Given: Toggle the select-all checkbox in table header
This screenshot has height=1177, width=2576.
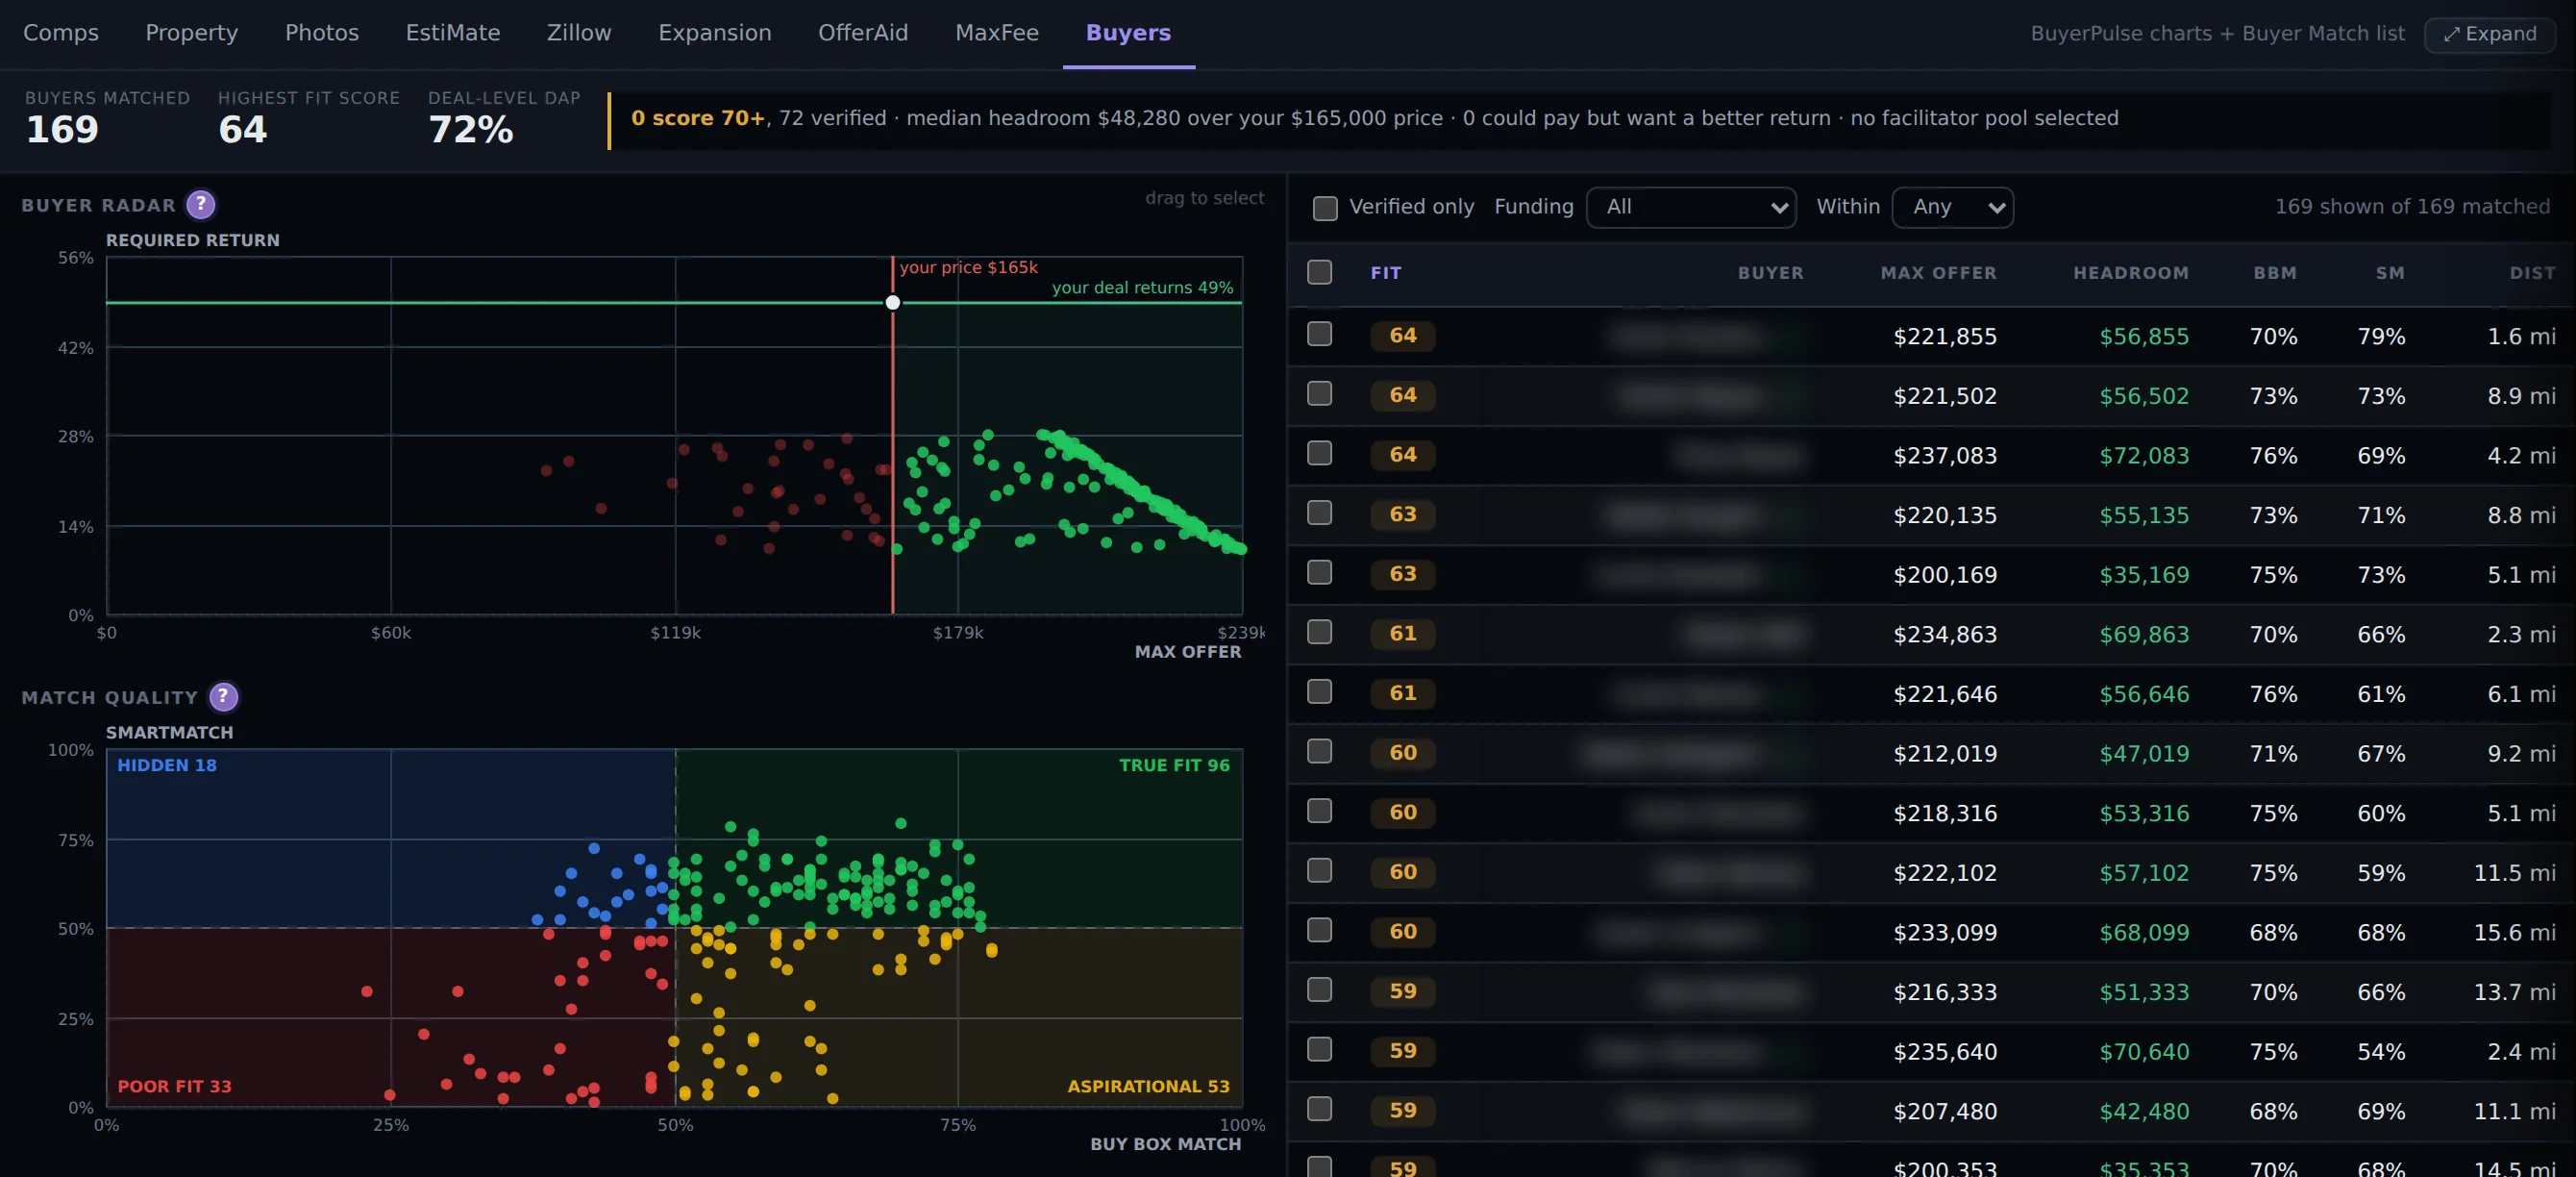Looking at the screenshot, I should pos(1320,272).
